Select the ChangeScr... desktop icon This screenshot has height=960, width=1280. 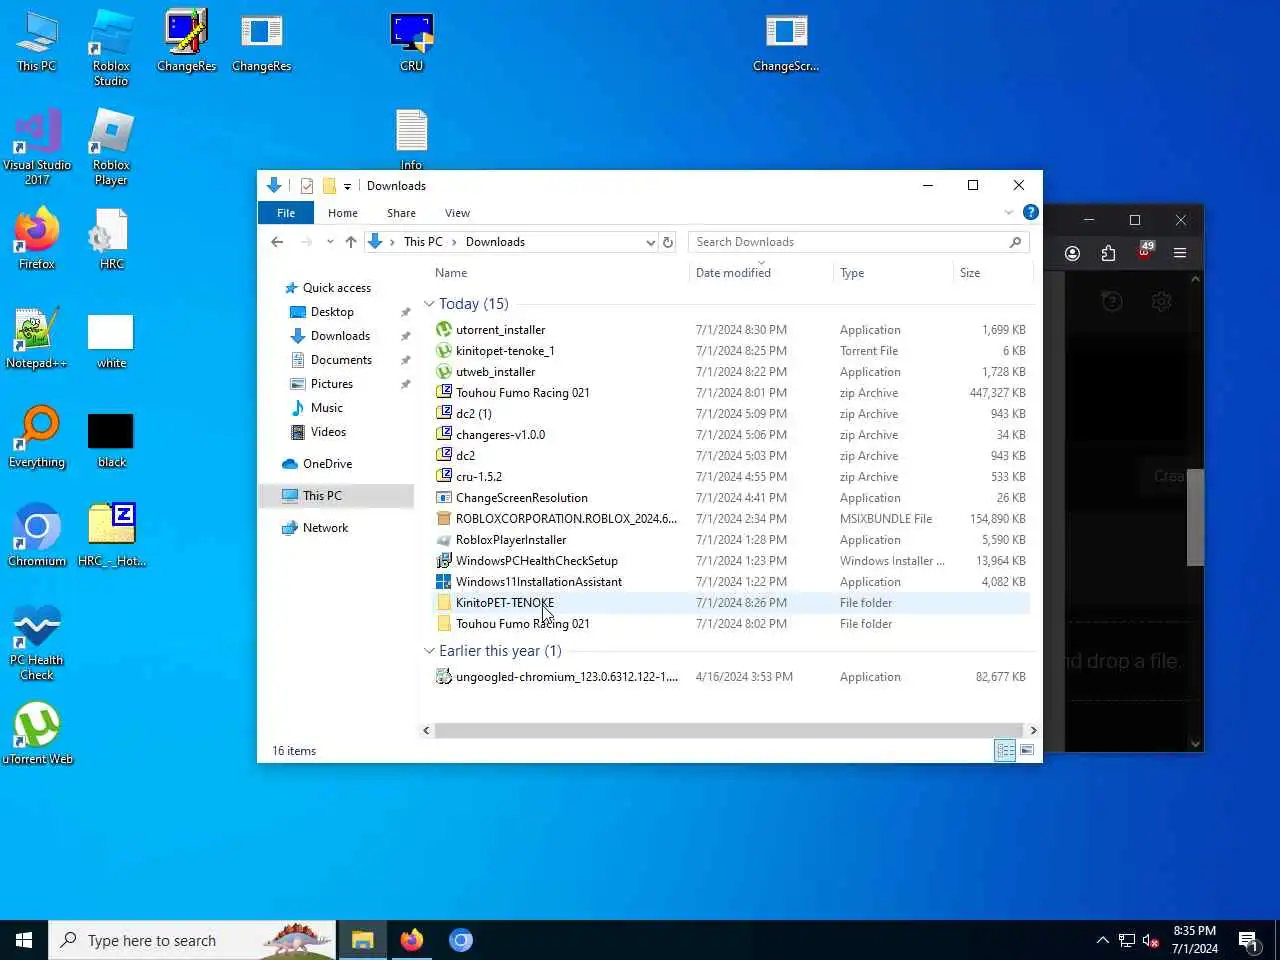tap(786, 42)
